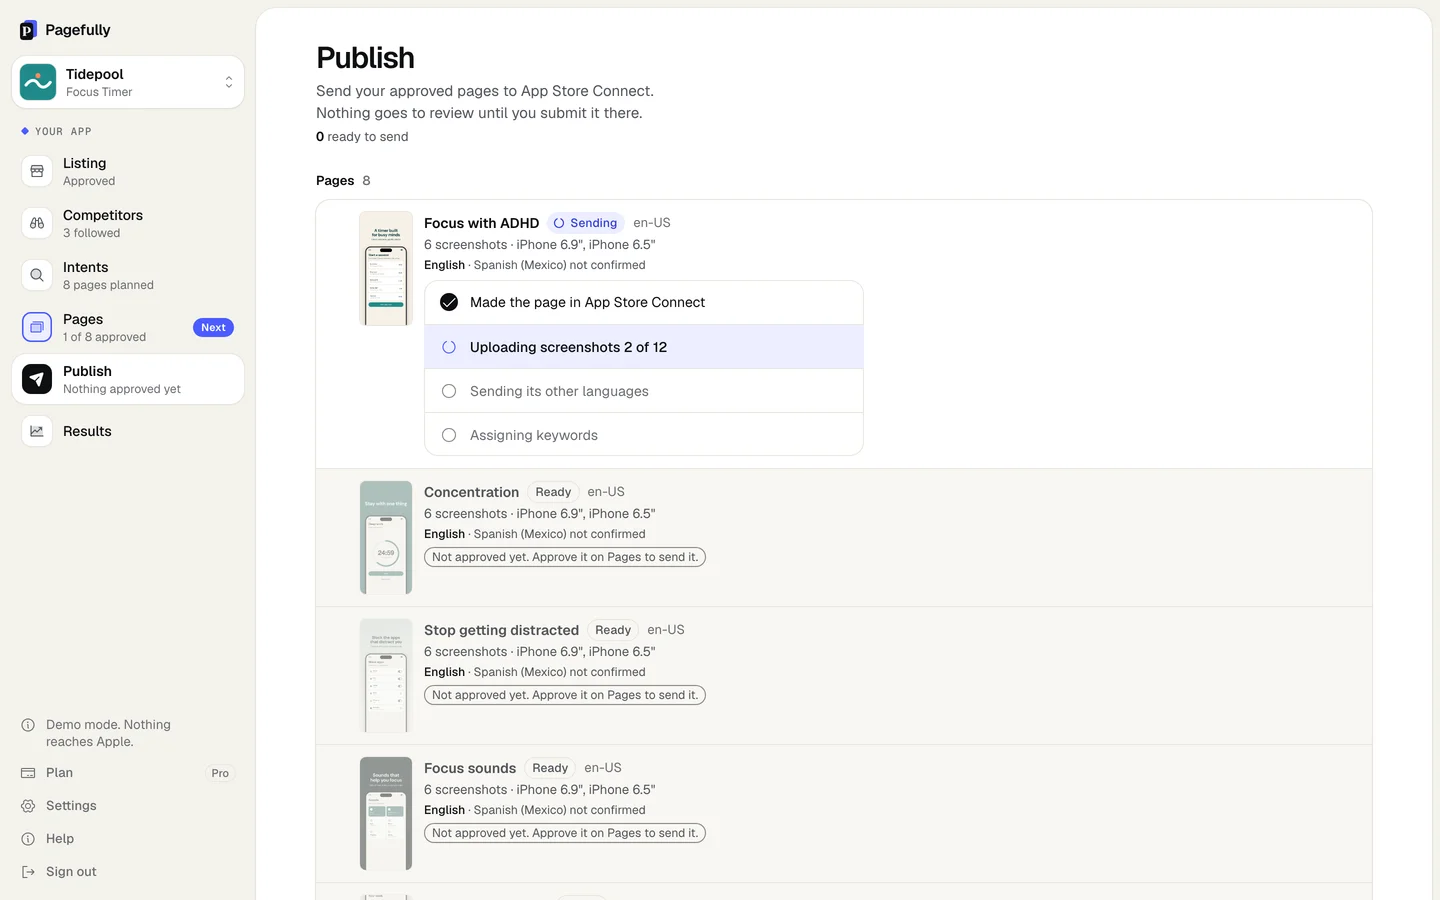The height and width of the screenshot is (900, 1440).
Task: Open Settings from the sidebar
Action: pos(128,806)
